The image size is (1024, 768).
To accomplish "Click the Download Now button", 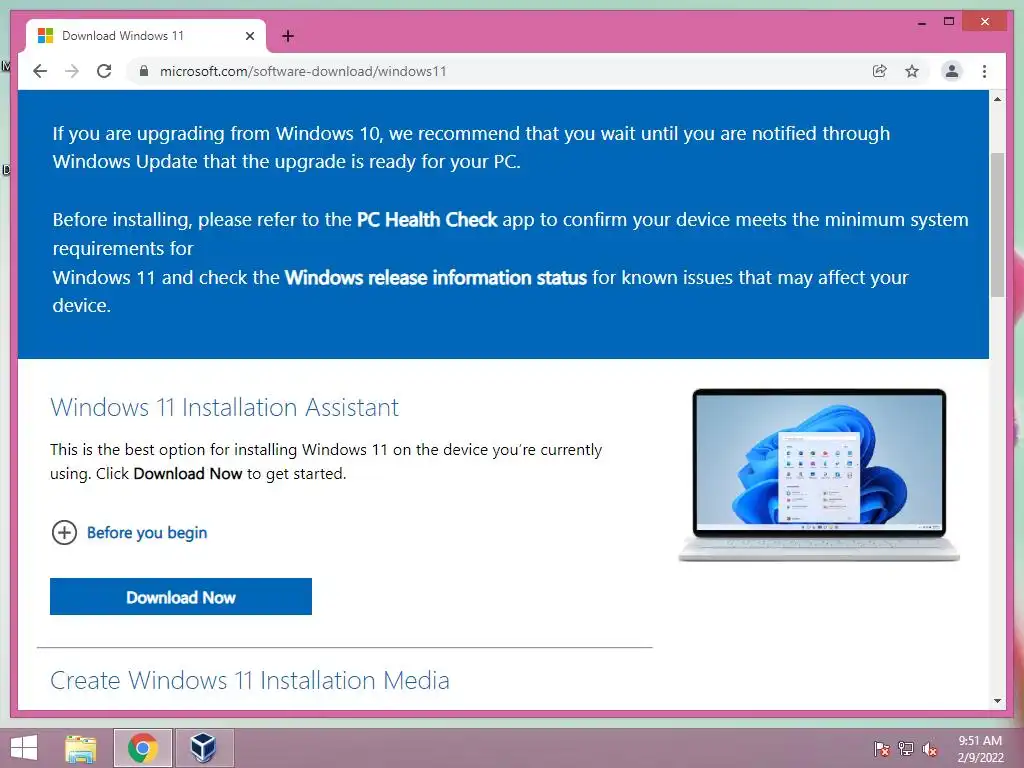I will 181,596.
